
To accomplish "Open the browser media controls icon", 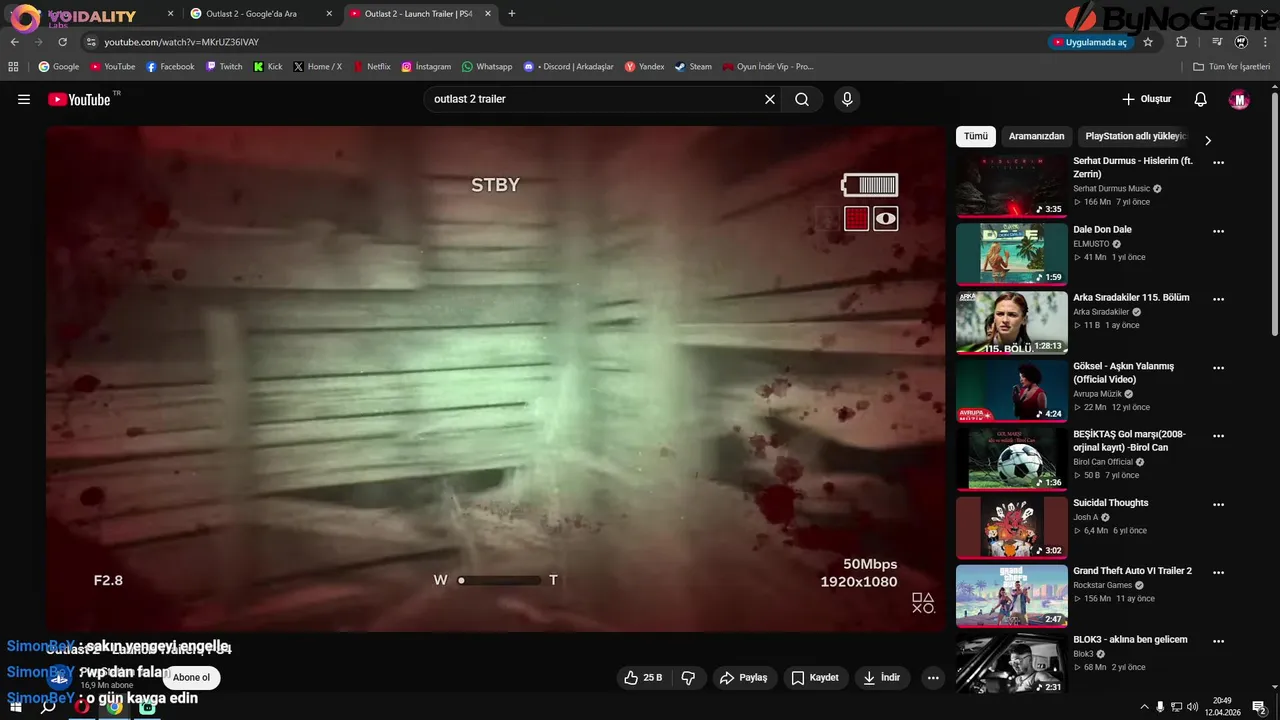I will pos(1217,42).
